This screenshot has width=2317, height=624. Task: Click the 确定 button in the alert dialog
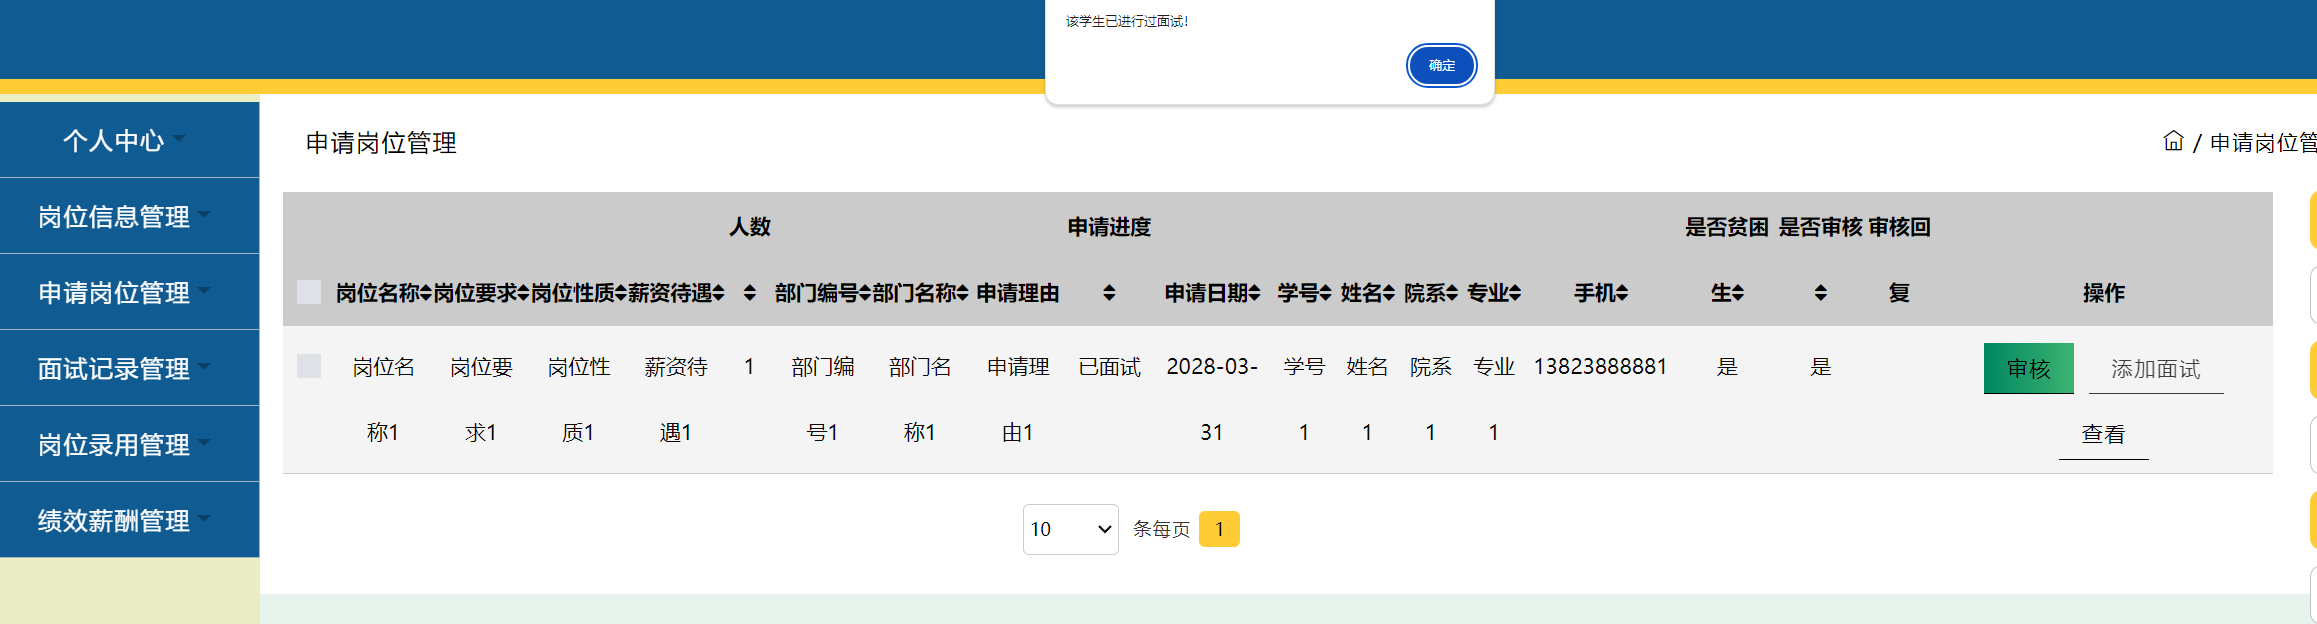pyautogui.click(x=1441, y=66)
